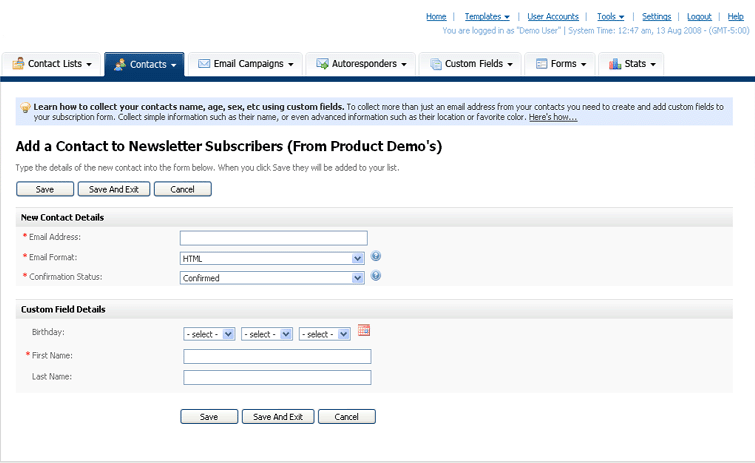Click the top Save button

(45, 189)
